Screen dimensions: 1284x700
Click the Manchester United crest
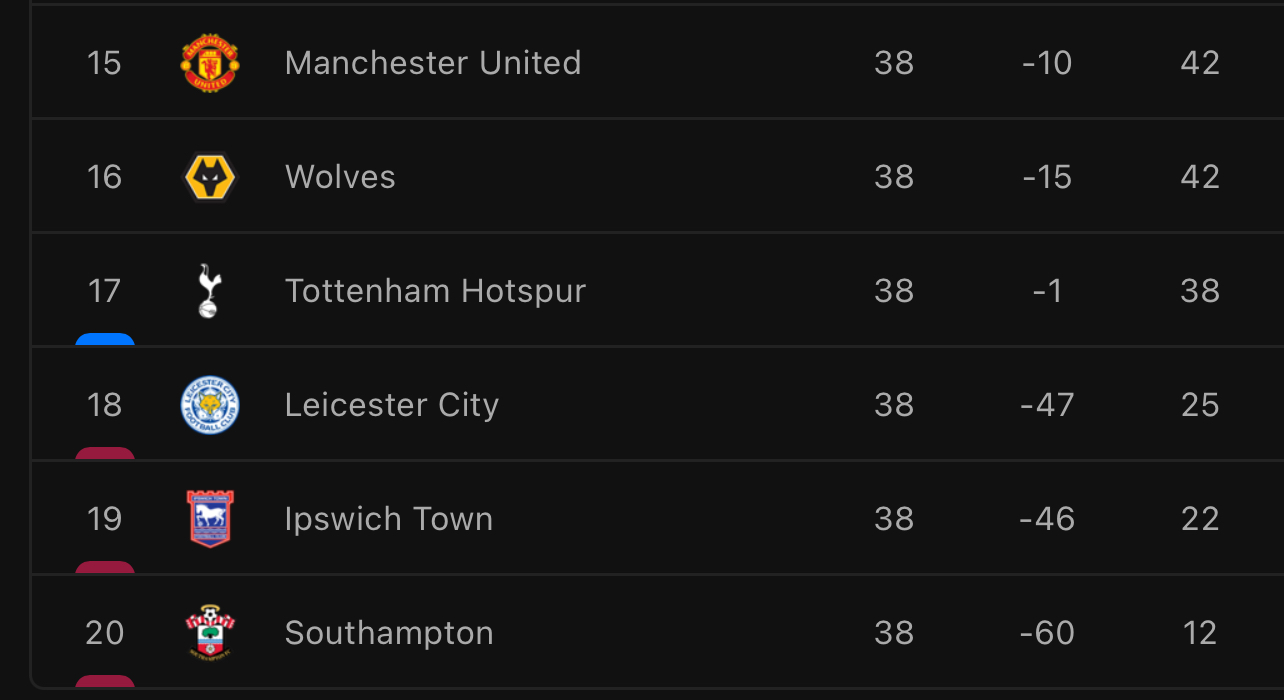point(210,63)
